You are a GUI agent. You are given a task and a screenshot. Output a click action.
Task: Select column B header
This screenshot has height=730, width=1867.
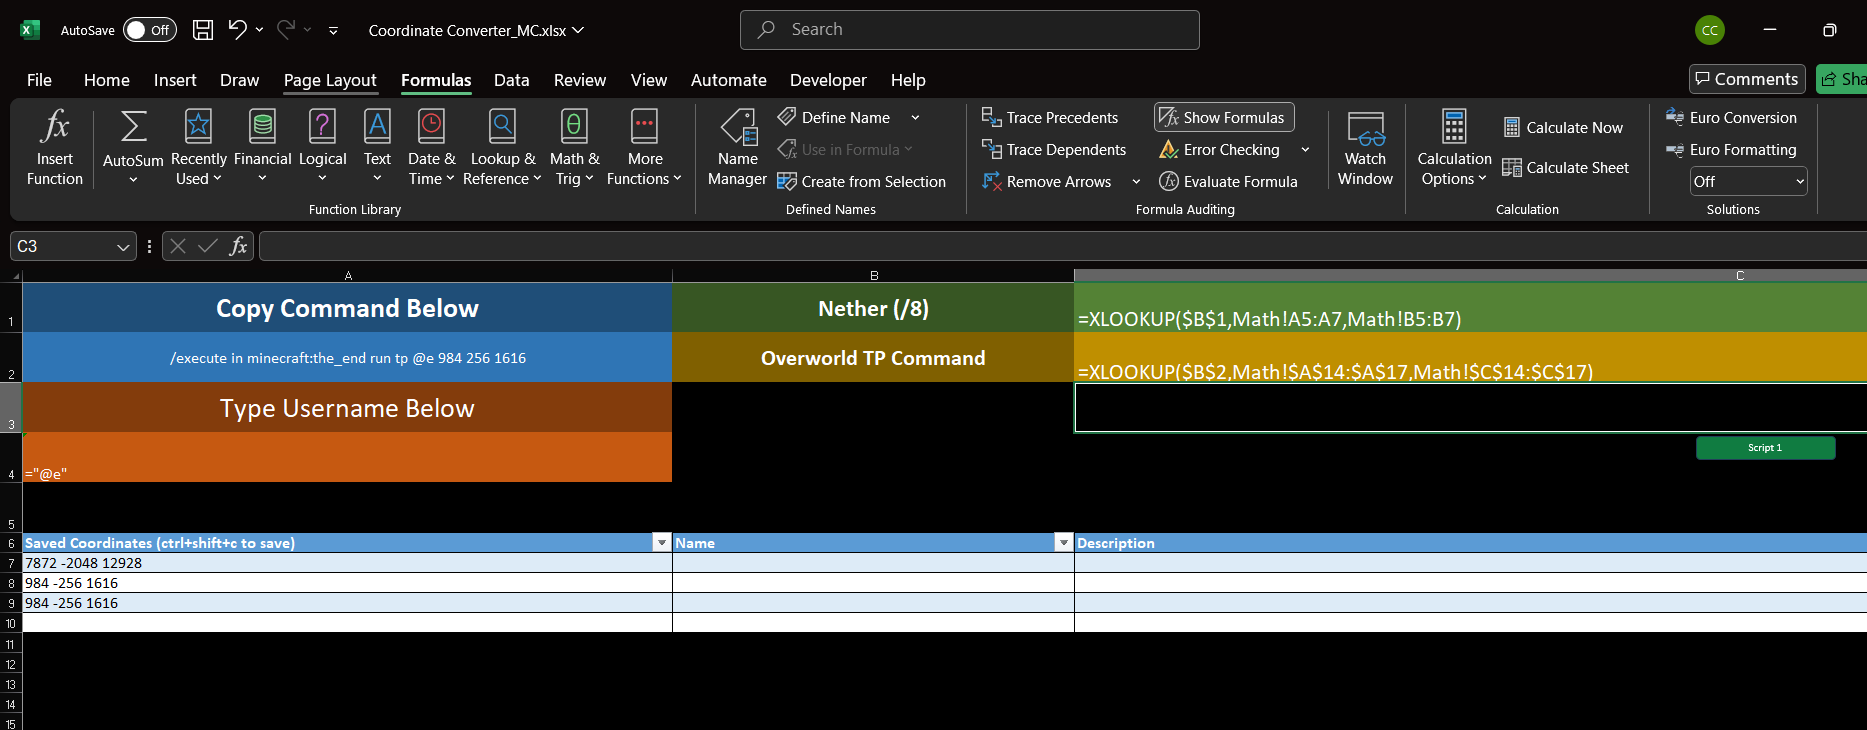click(873, 275)
